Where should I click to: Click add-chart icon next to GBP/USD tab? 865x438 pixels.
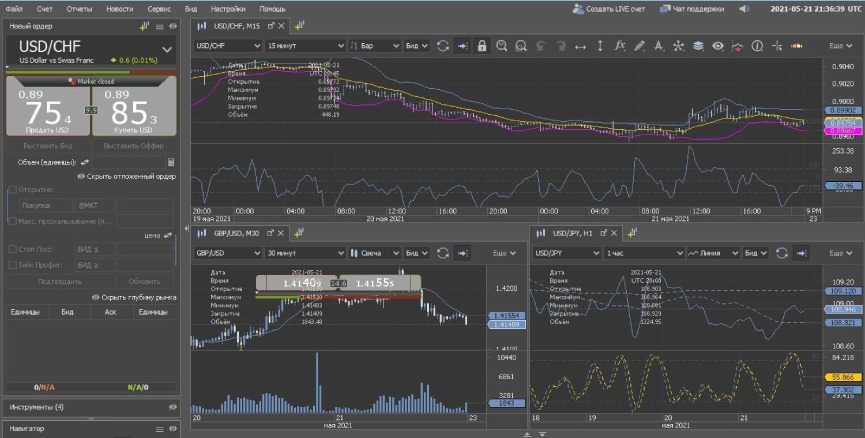coord(298,233)
